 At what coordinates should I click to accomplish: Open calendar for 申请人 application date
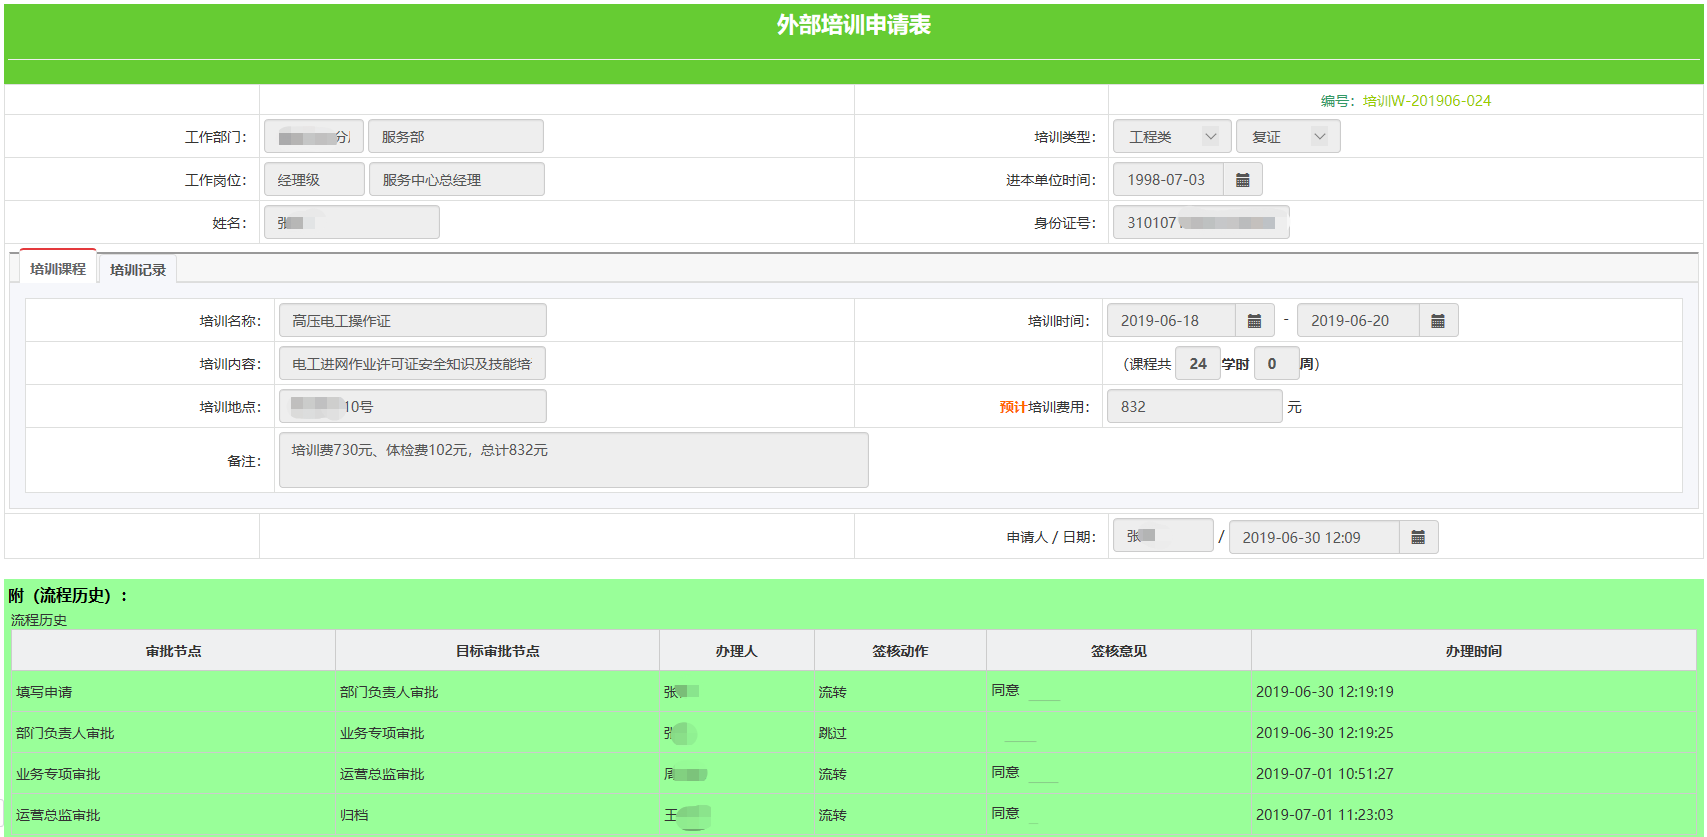[1417, 538]
